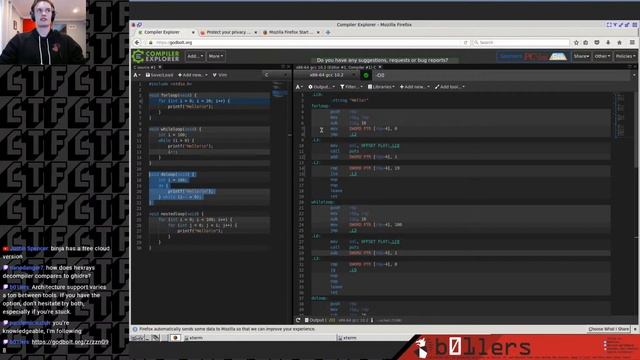
Task: Open the Other dropdown
Action: tap(602, 56)
